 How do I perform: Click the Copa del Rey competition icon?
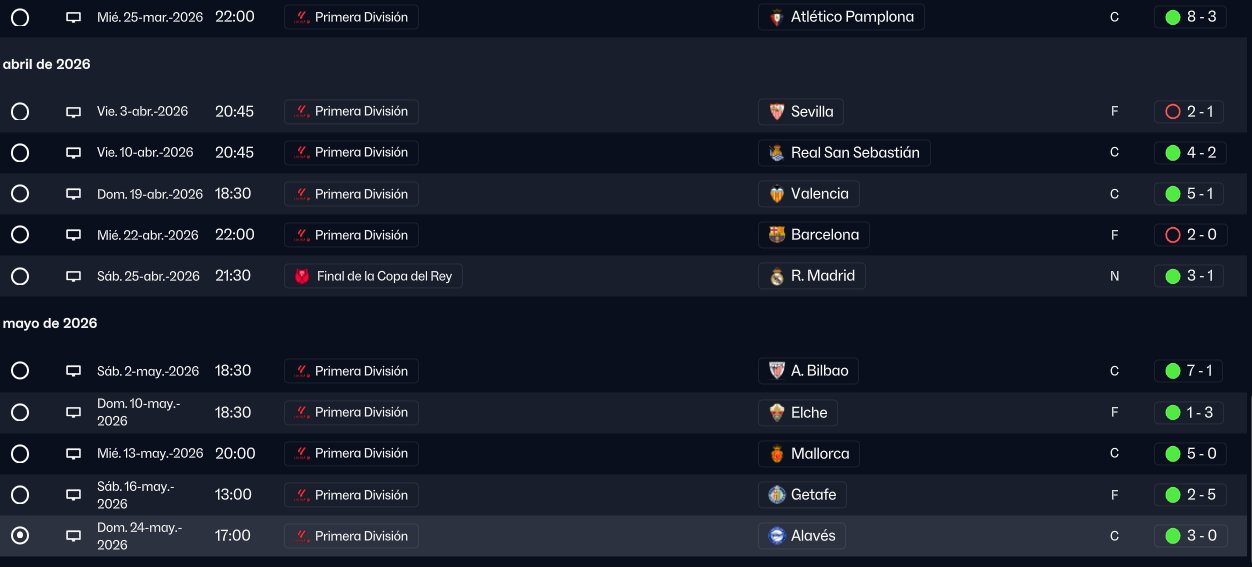pos(302,277)
